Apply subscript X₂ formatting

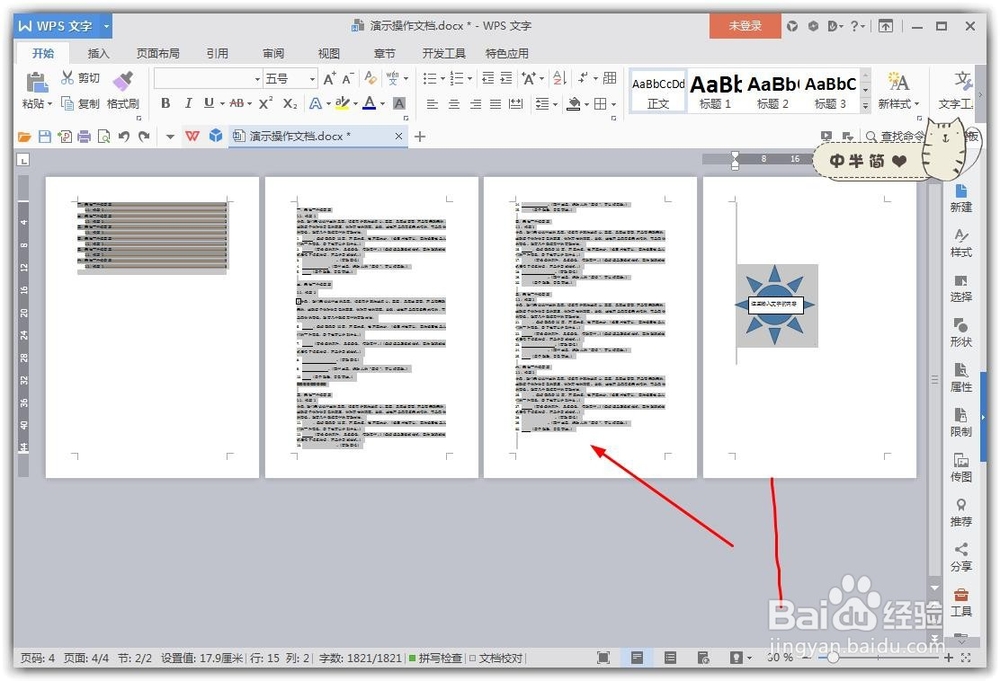290,103
